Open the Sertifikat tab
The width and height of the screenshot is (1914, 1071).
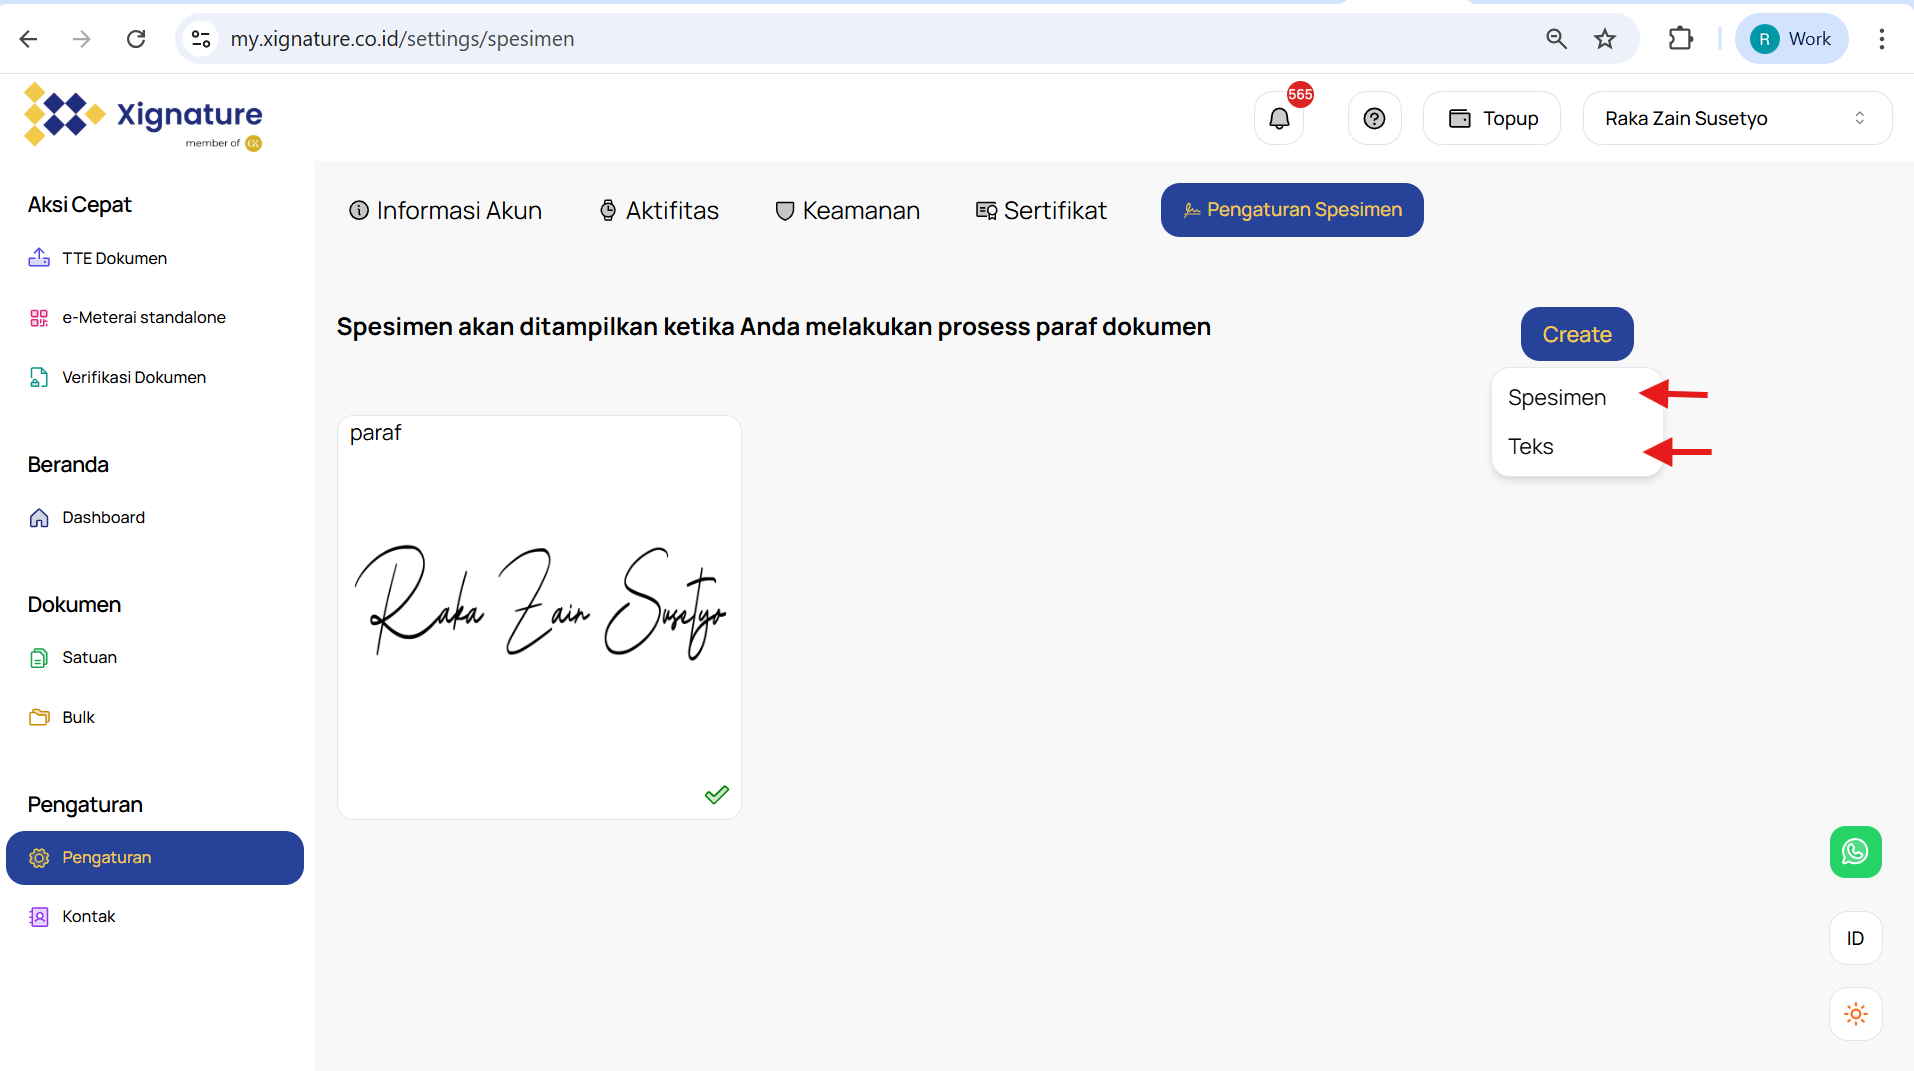pos(1041,211)
